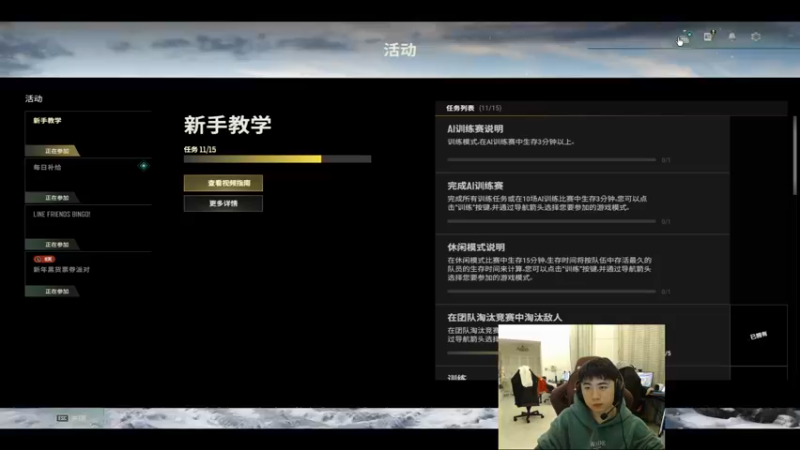Click the 正在参加 tag under LINE FRIENDS BINGO!

click(x=53, y=245)
